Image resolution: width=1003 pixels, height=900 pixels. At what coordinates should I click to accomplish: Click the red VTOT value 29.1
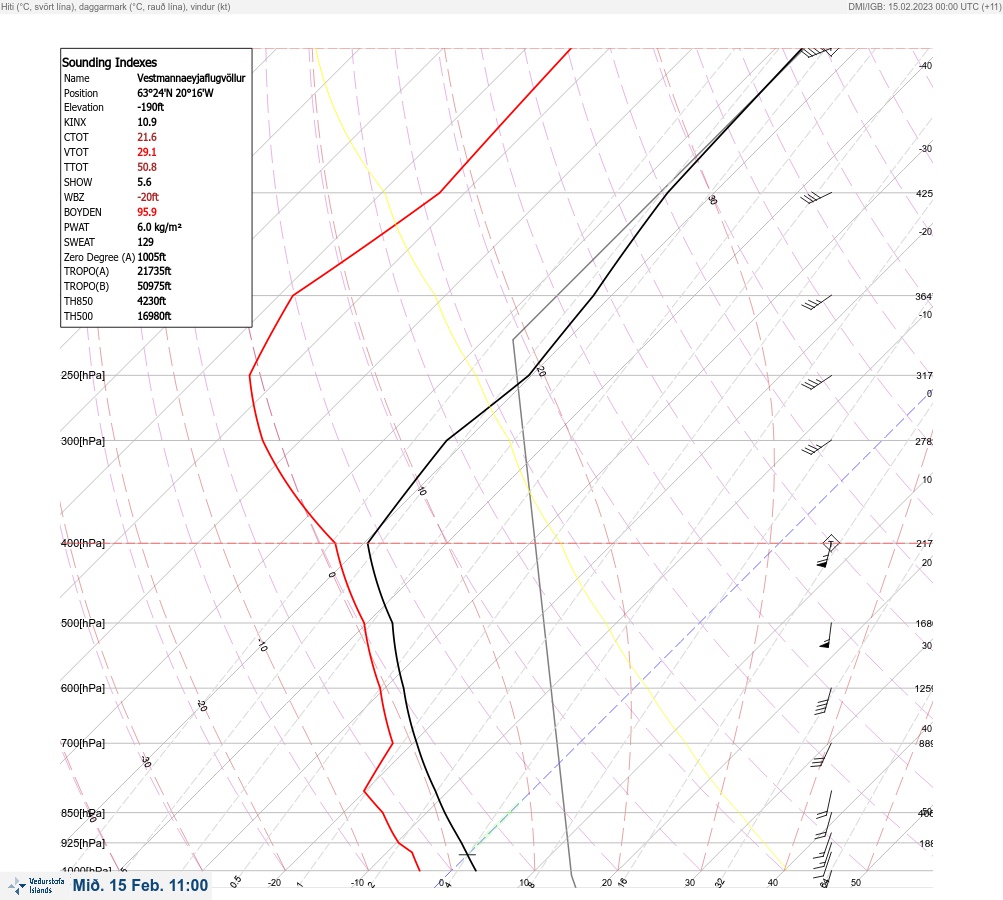click(146, 152)
